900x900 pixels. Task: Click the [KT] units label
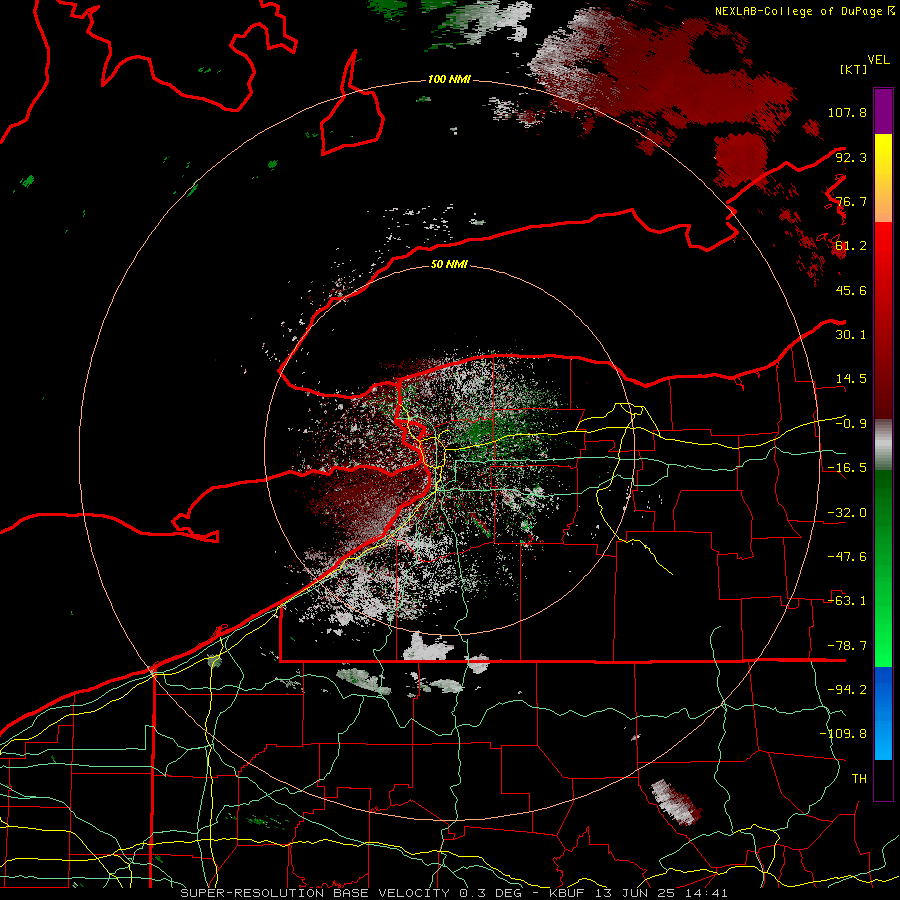[853, 69]
